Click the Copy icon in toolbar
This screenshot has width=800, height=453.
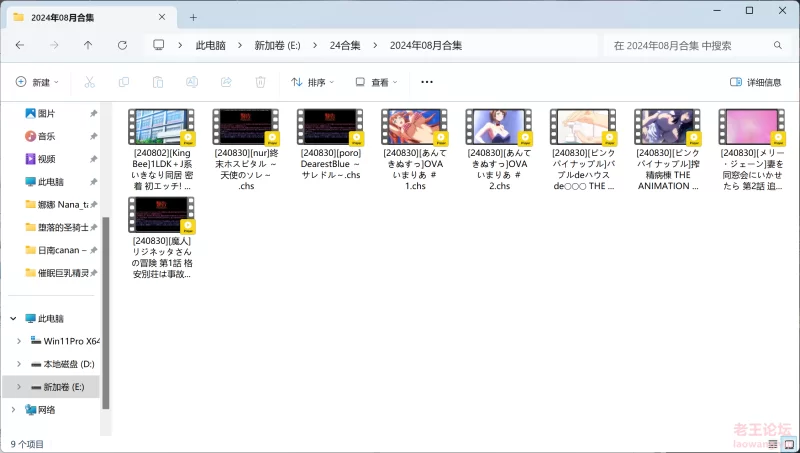(124, 82)
